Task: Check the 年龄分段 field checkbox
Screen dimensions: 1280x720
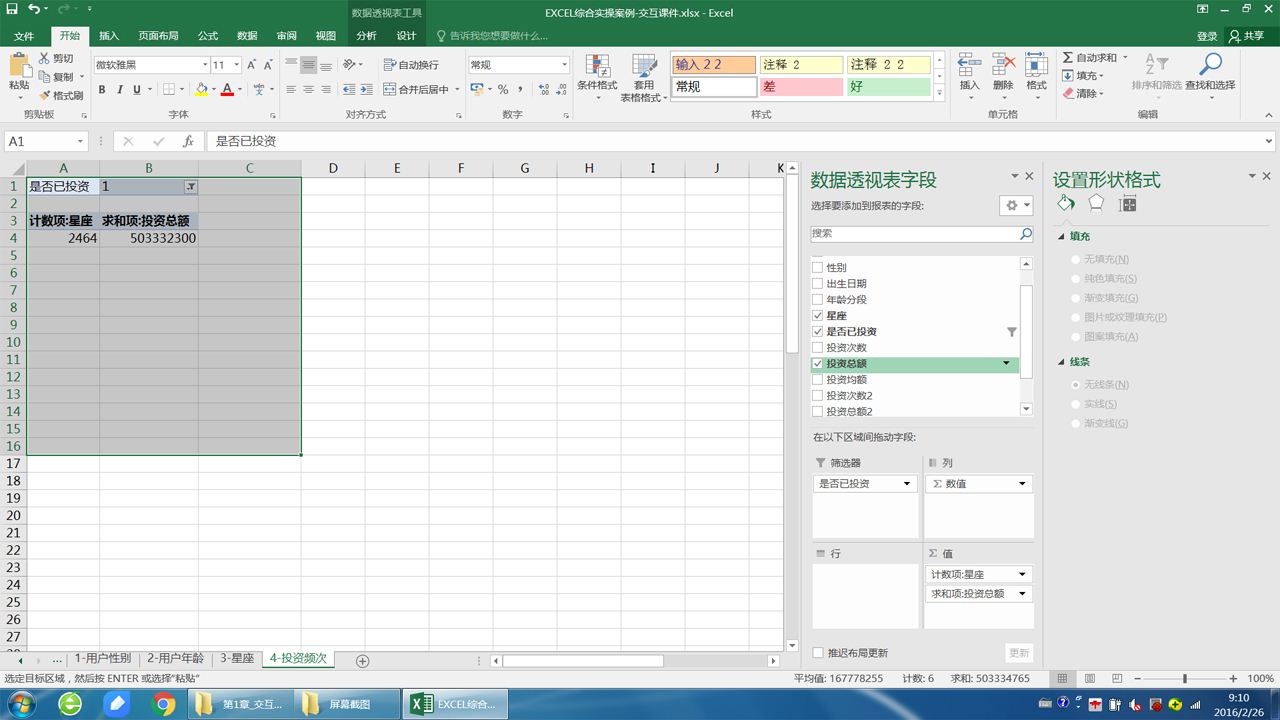Action: [x=818, y=300]
